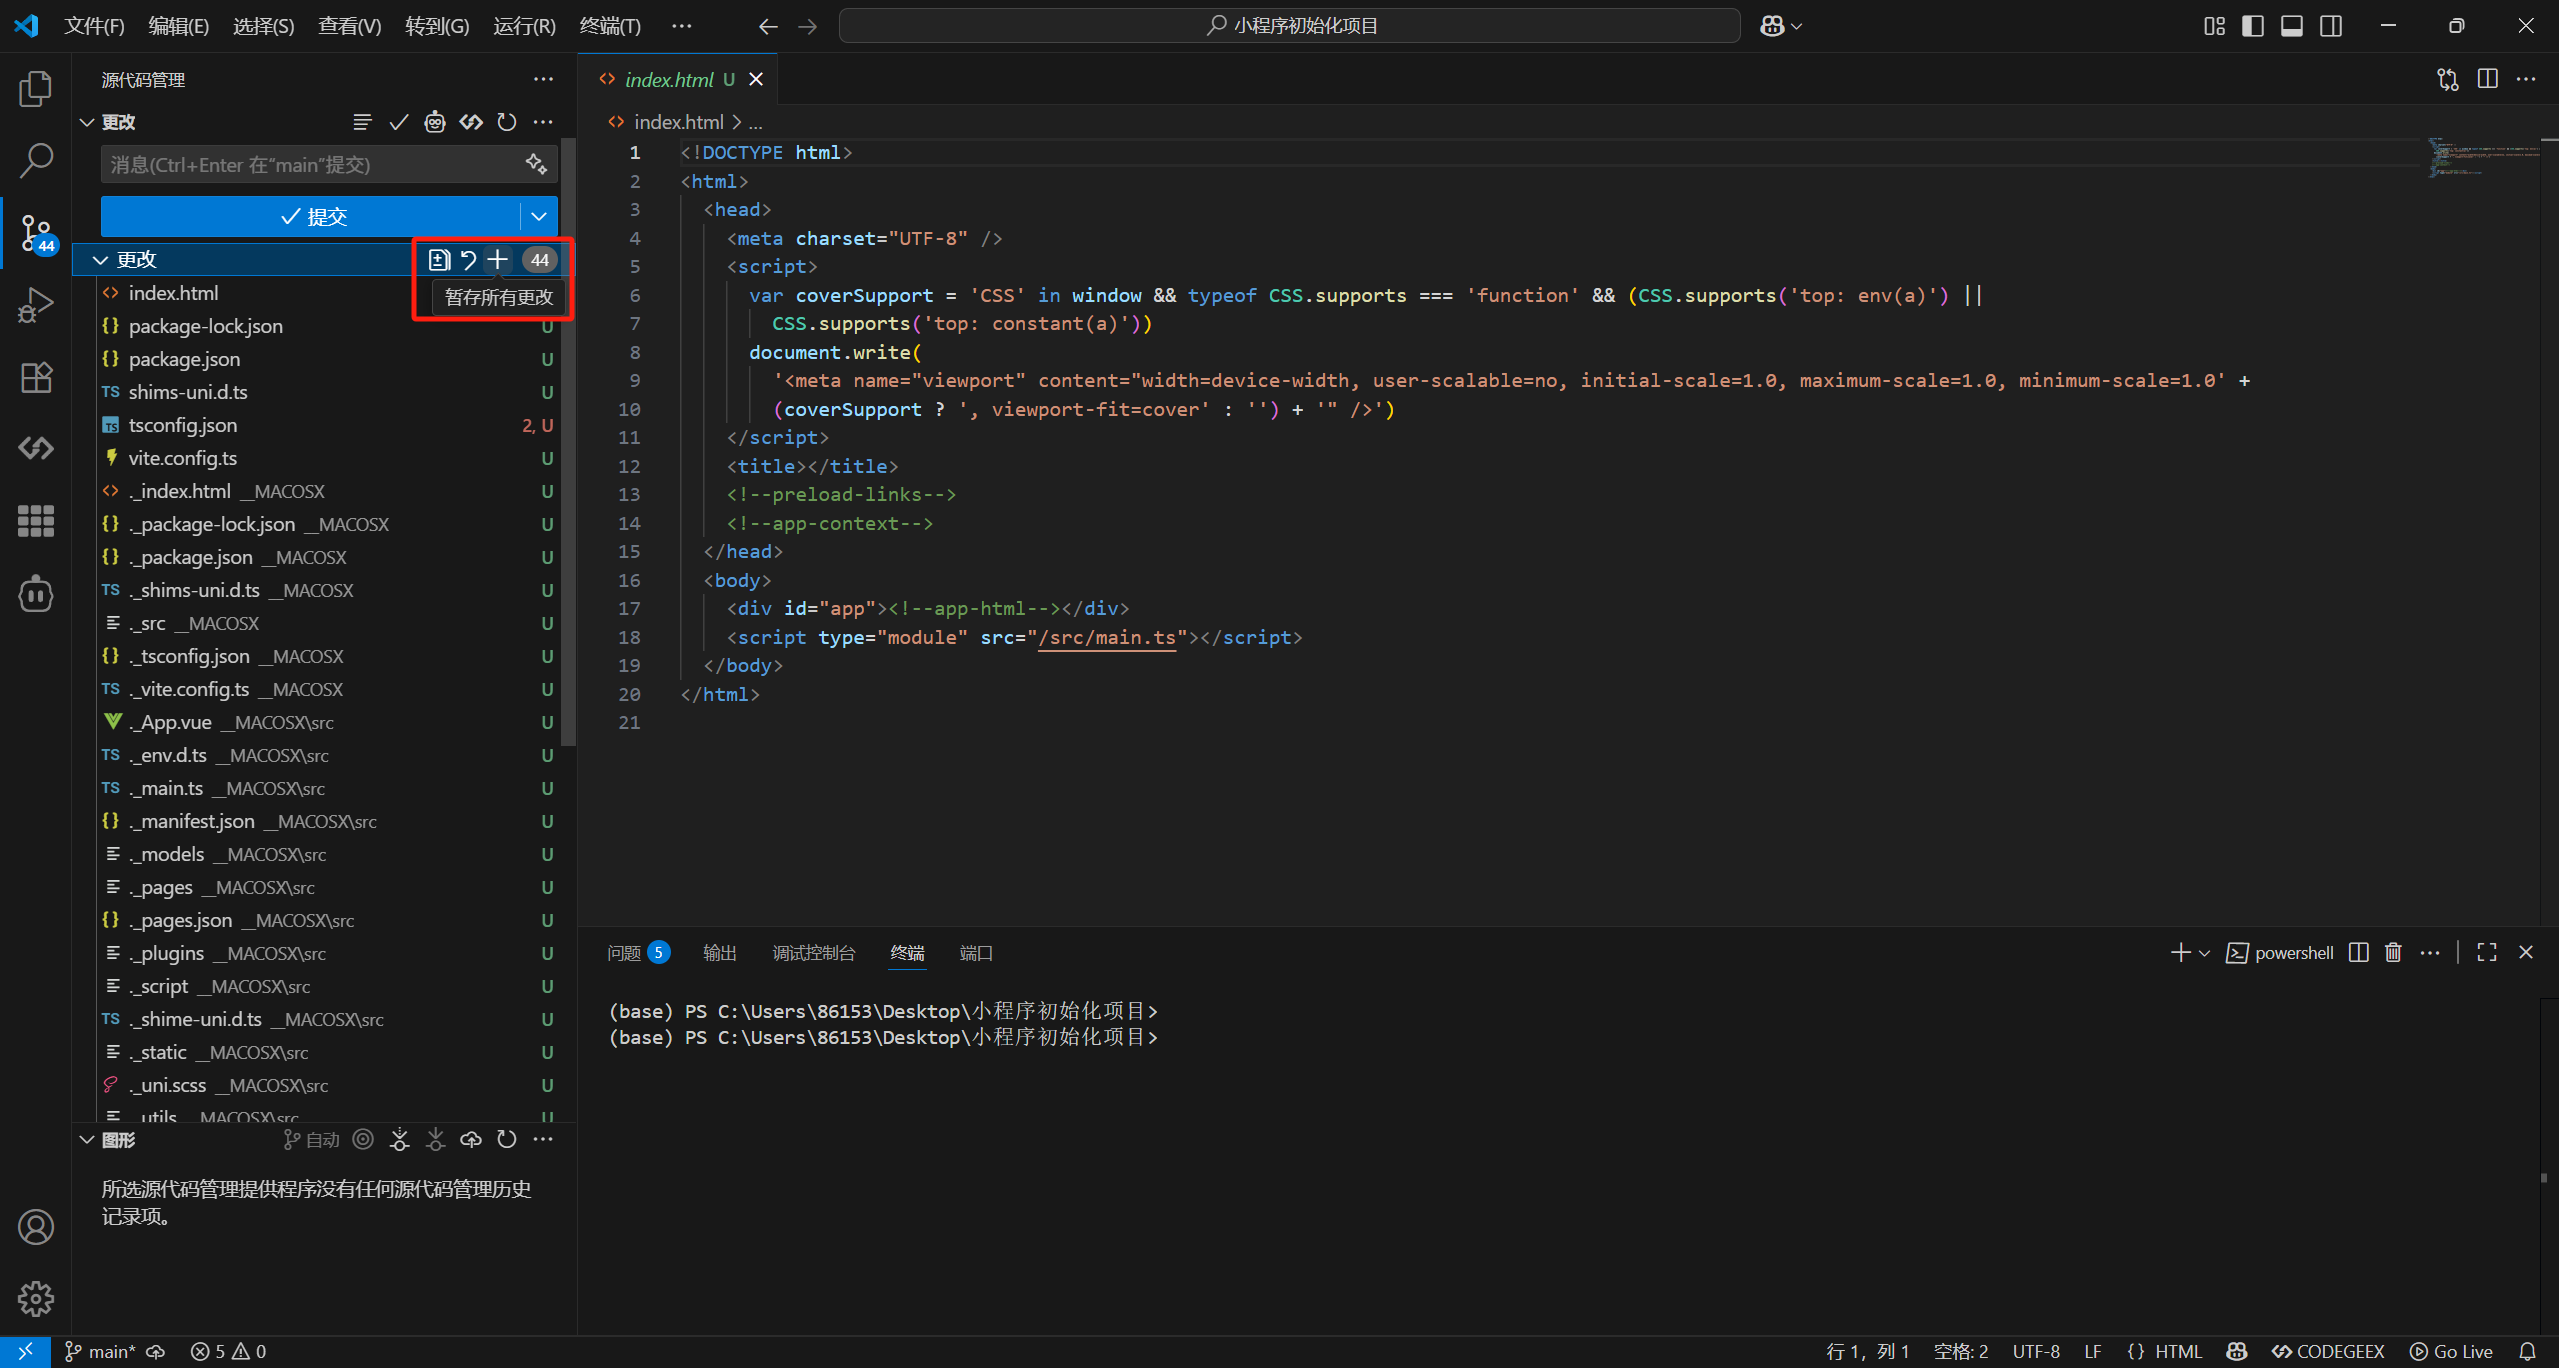Screen dimensions: 2559x1368
Task: Collapse the top 更改 section header
Action: pos(87,122)
